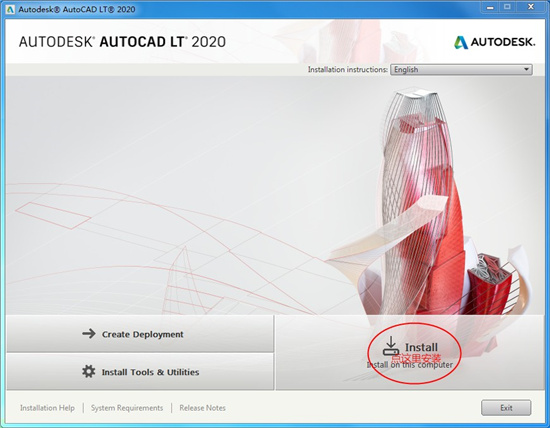Click the Create Deployment button text

[x=142, y=334]
